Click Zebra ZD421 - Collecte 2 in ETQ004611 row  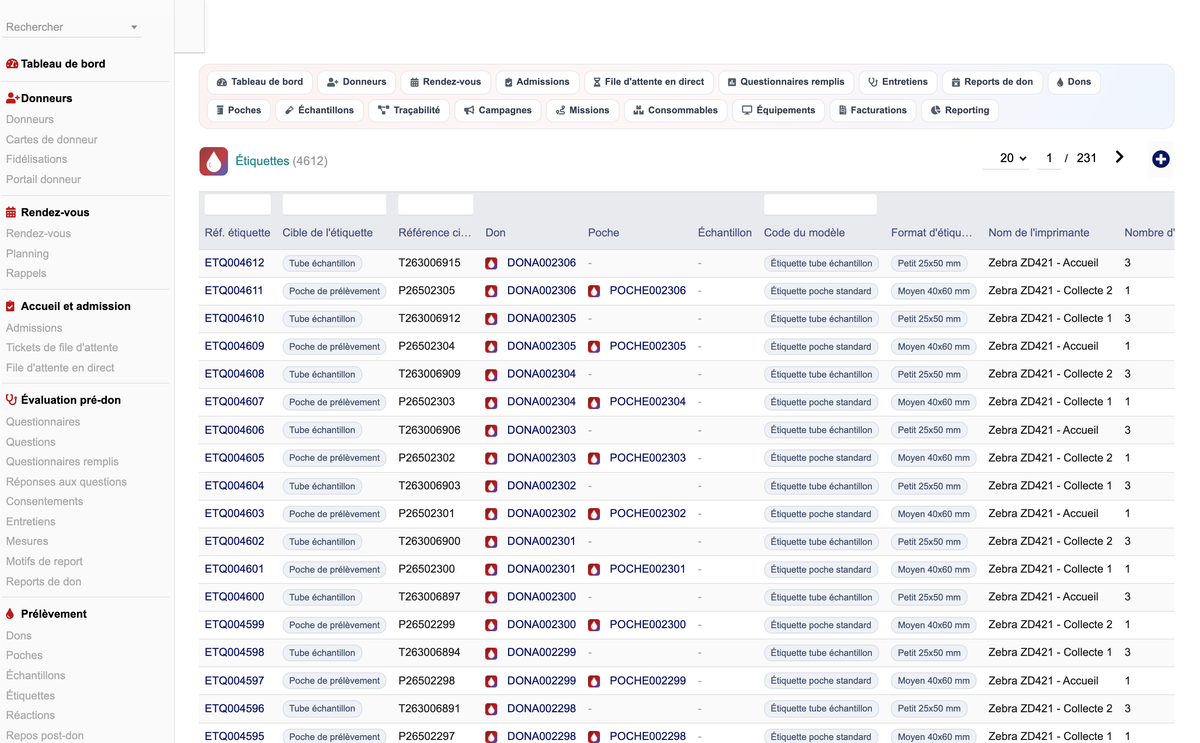[1050, 291]
